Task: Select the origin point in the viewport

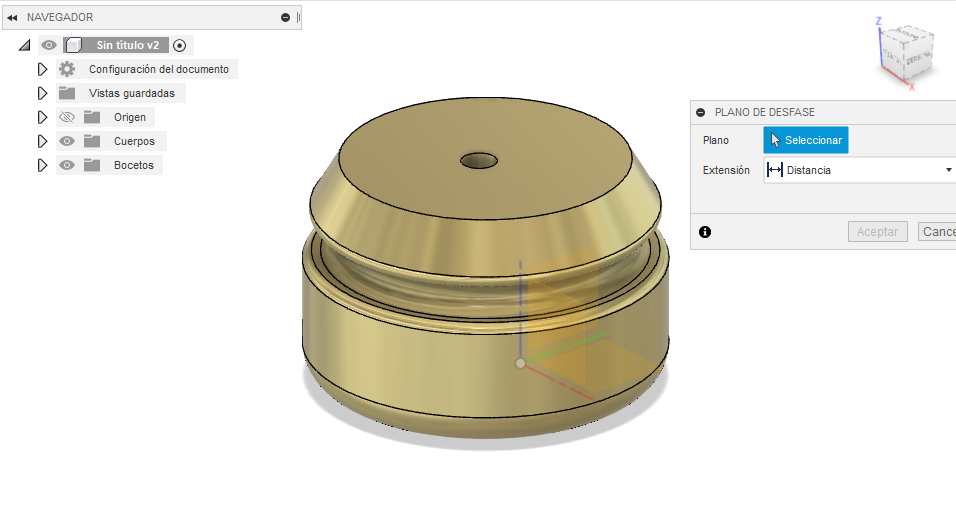Action: [520, 363]
